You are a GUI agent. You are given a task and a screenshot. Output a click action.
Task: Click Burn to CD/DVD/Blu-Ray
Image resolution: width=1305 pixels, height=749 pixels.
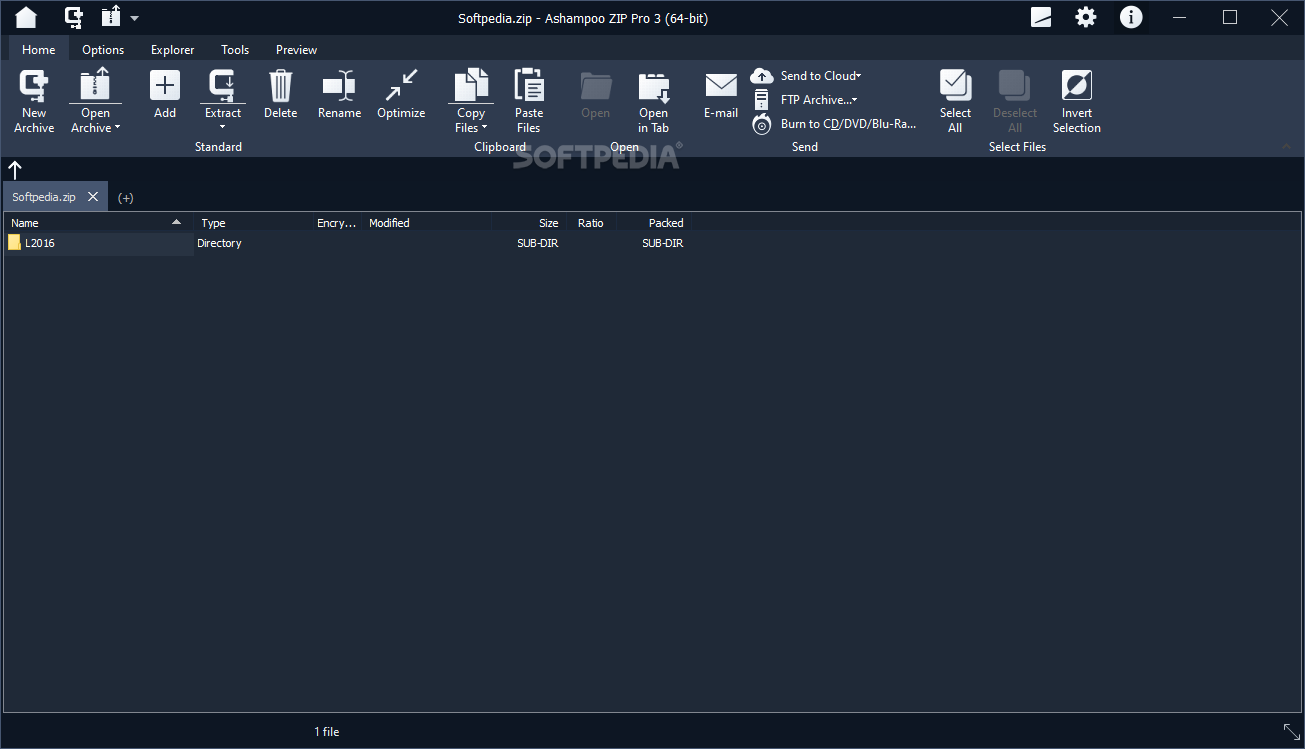click(833, 124)
